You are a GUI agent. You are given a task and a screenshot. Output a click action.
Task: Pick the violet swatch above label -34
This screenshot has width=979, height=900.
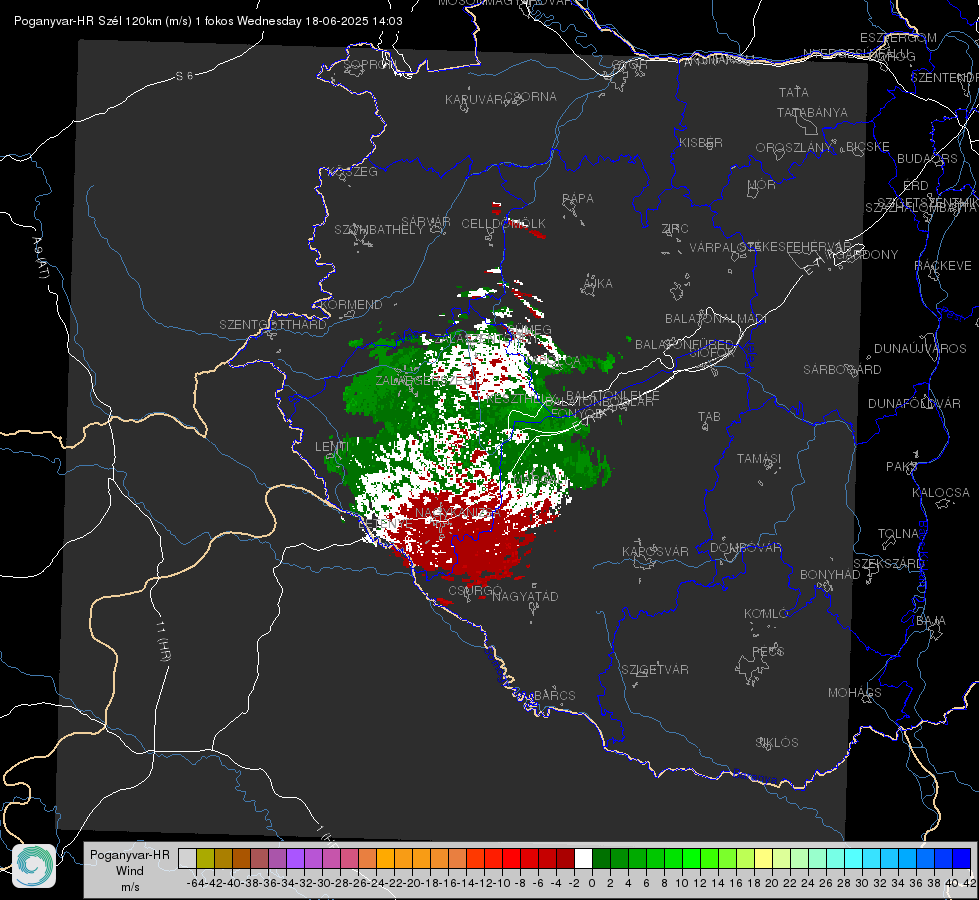click(295, 858)
